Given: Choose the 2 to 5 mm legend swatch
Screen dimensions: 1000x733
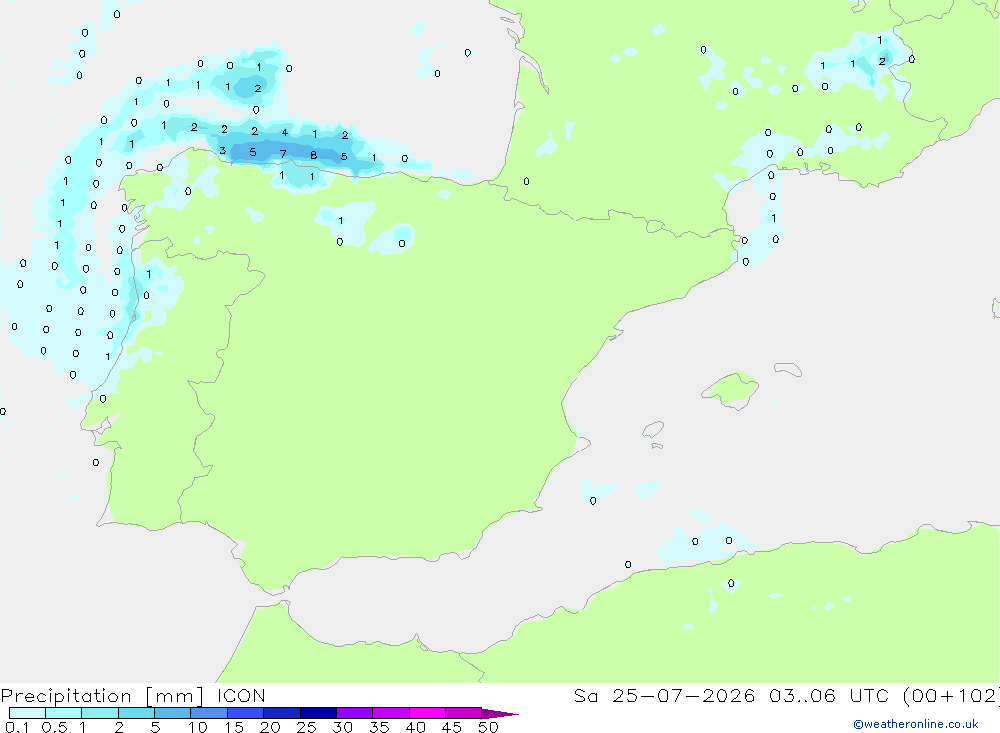Looking at the screenshot, I should pyautogui.click(x=136, y=713).
